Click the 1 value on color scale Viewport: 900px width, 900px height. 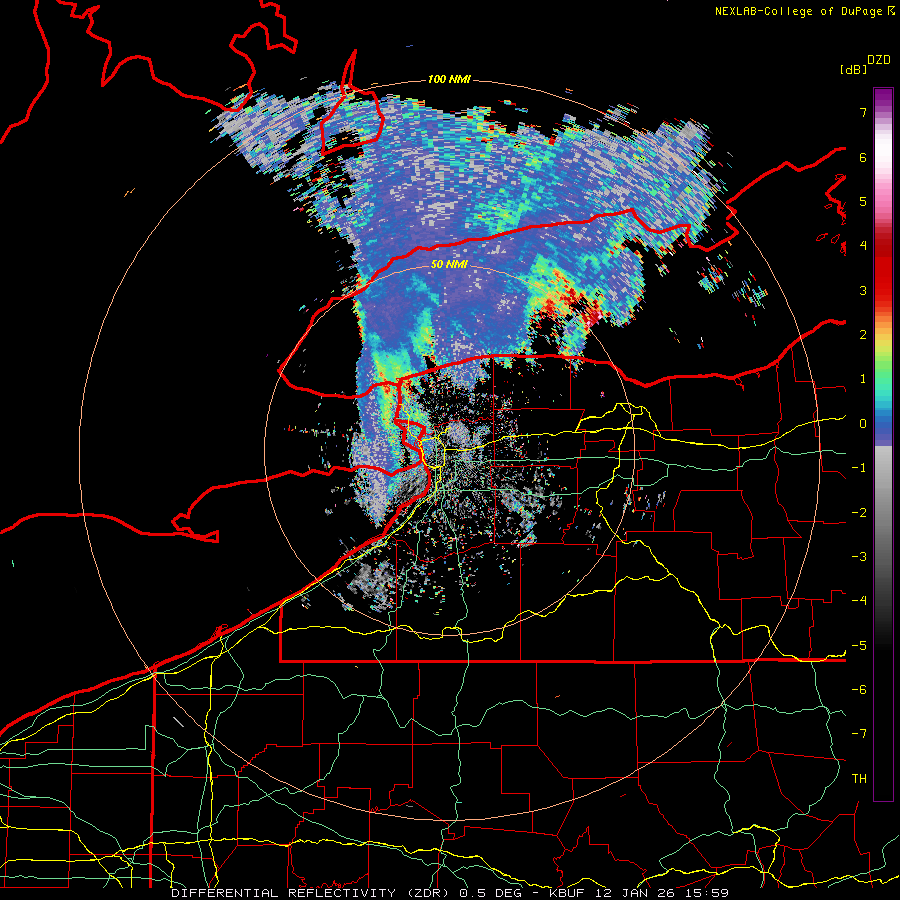pos(863,379)
